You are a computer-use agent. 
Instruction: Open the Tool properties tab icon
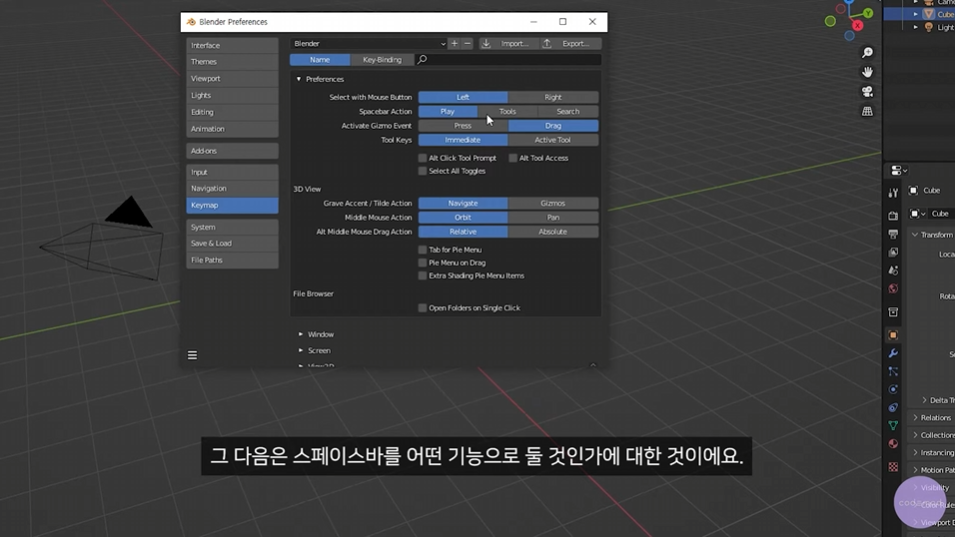click(x=893, y=193)
